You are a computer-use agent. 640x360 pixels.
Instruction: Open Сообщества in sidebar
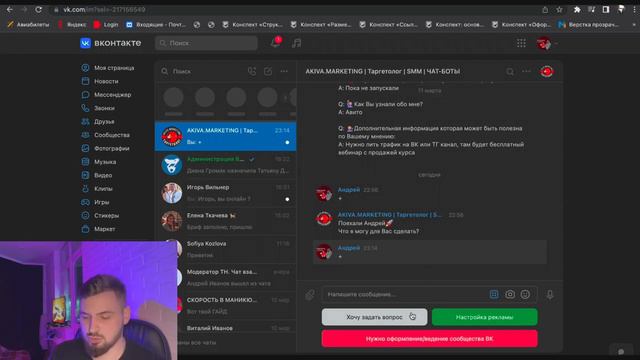coord(105,135)
